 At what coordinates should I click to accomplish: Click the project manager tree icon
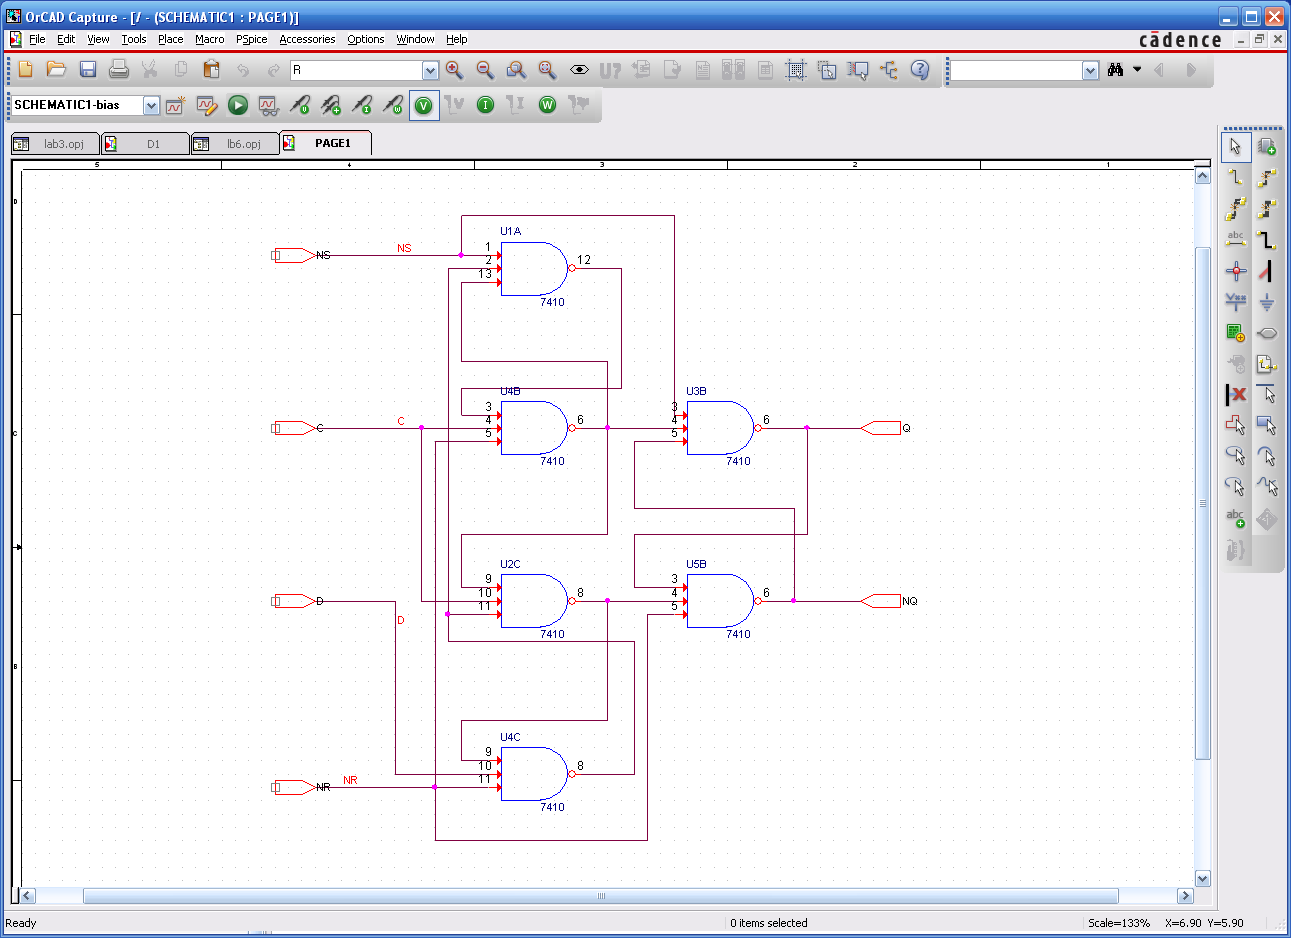click(889, 69)
